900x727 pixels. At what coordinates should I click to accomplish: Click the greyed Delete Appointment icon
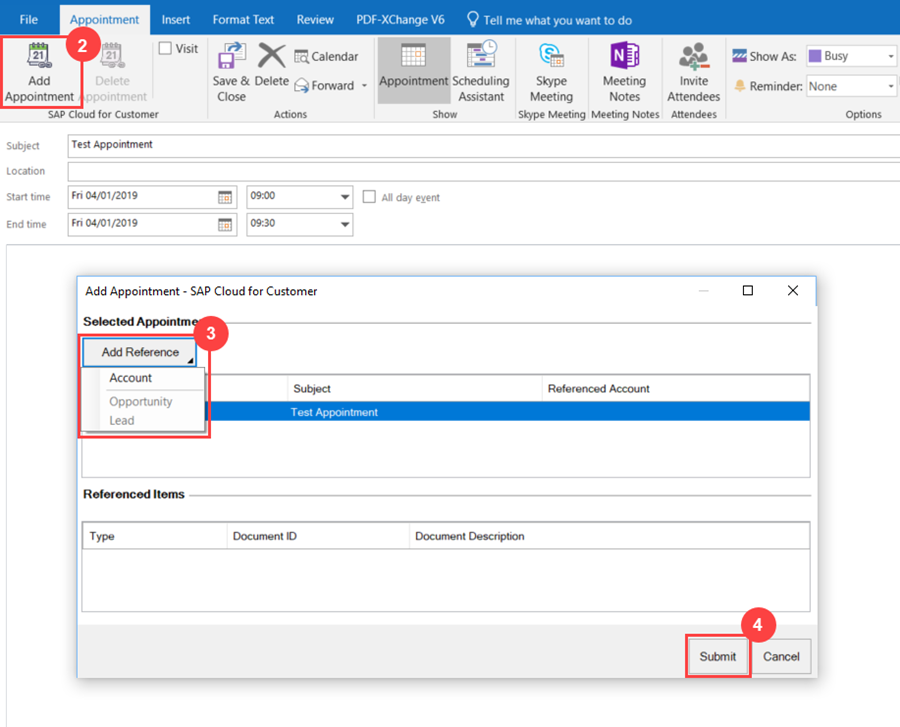(112, 56)
